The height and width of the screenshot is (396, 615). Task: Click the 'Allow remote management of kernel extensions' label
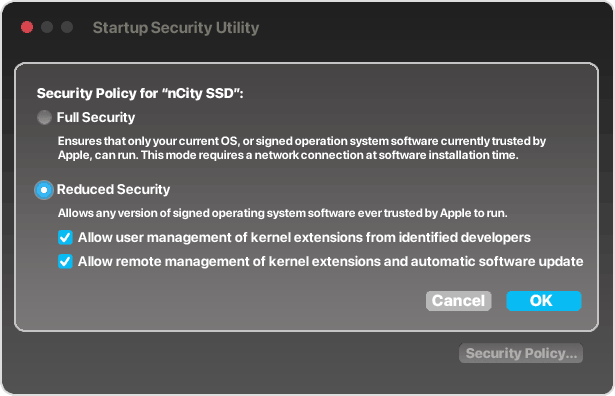click(330, 262)
